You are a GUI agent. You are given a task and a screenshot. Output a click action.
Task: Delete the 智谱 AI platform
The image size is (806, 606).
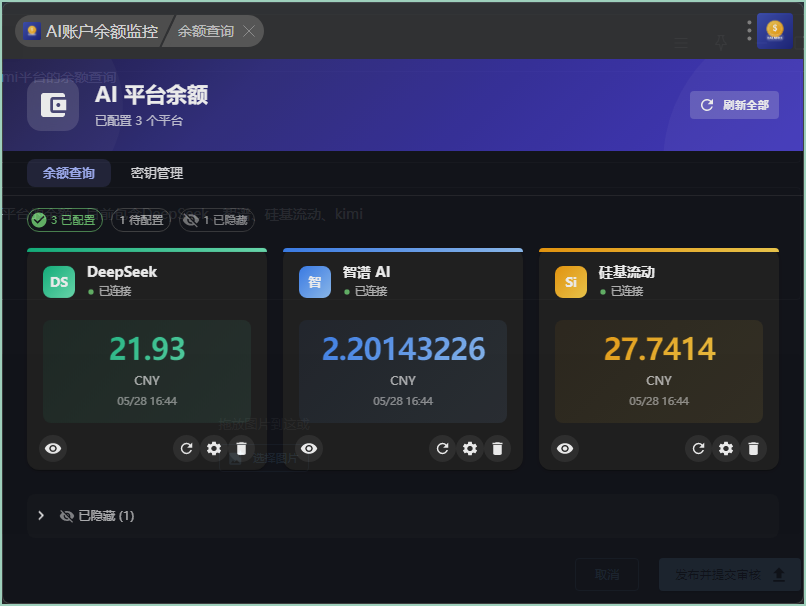(x=497, y=448)
